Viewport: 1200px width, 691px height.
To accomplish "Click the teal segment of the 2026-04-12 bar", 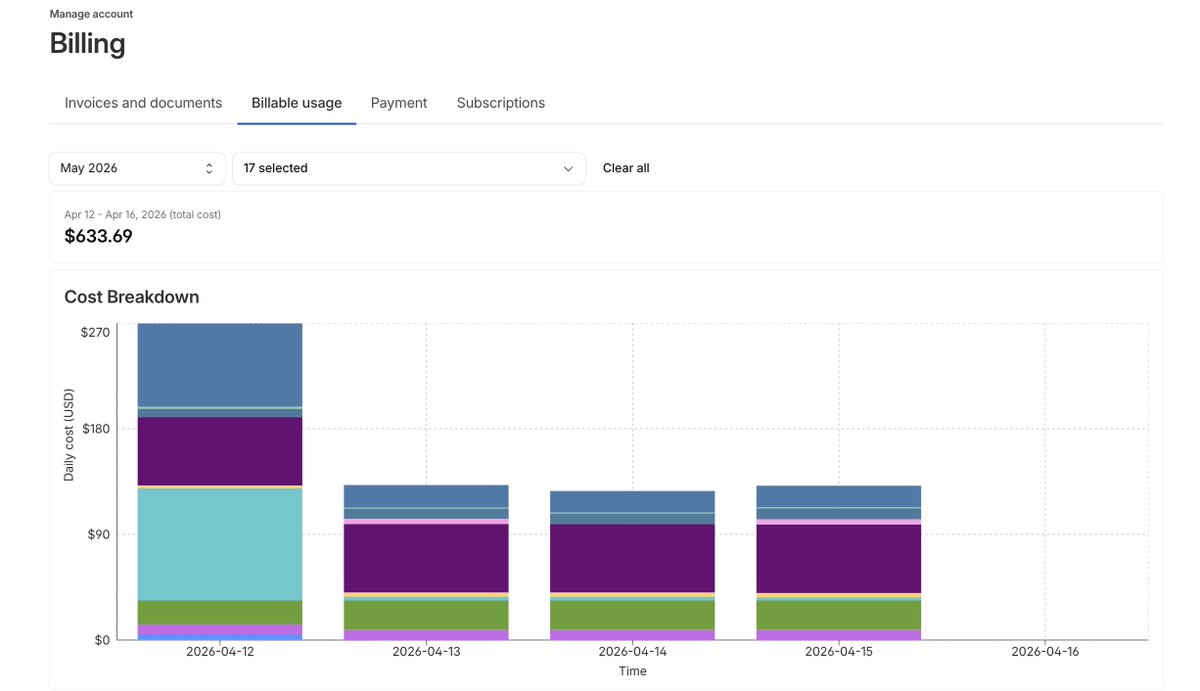I will click(220, 544).
